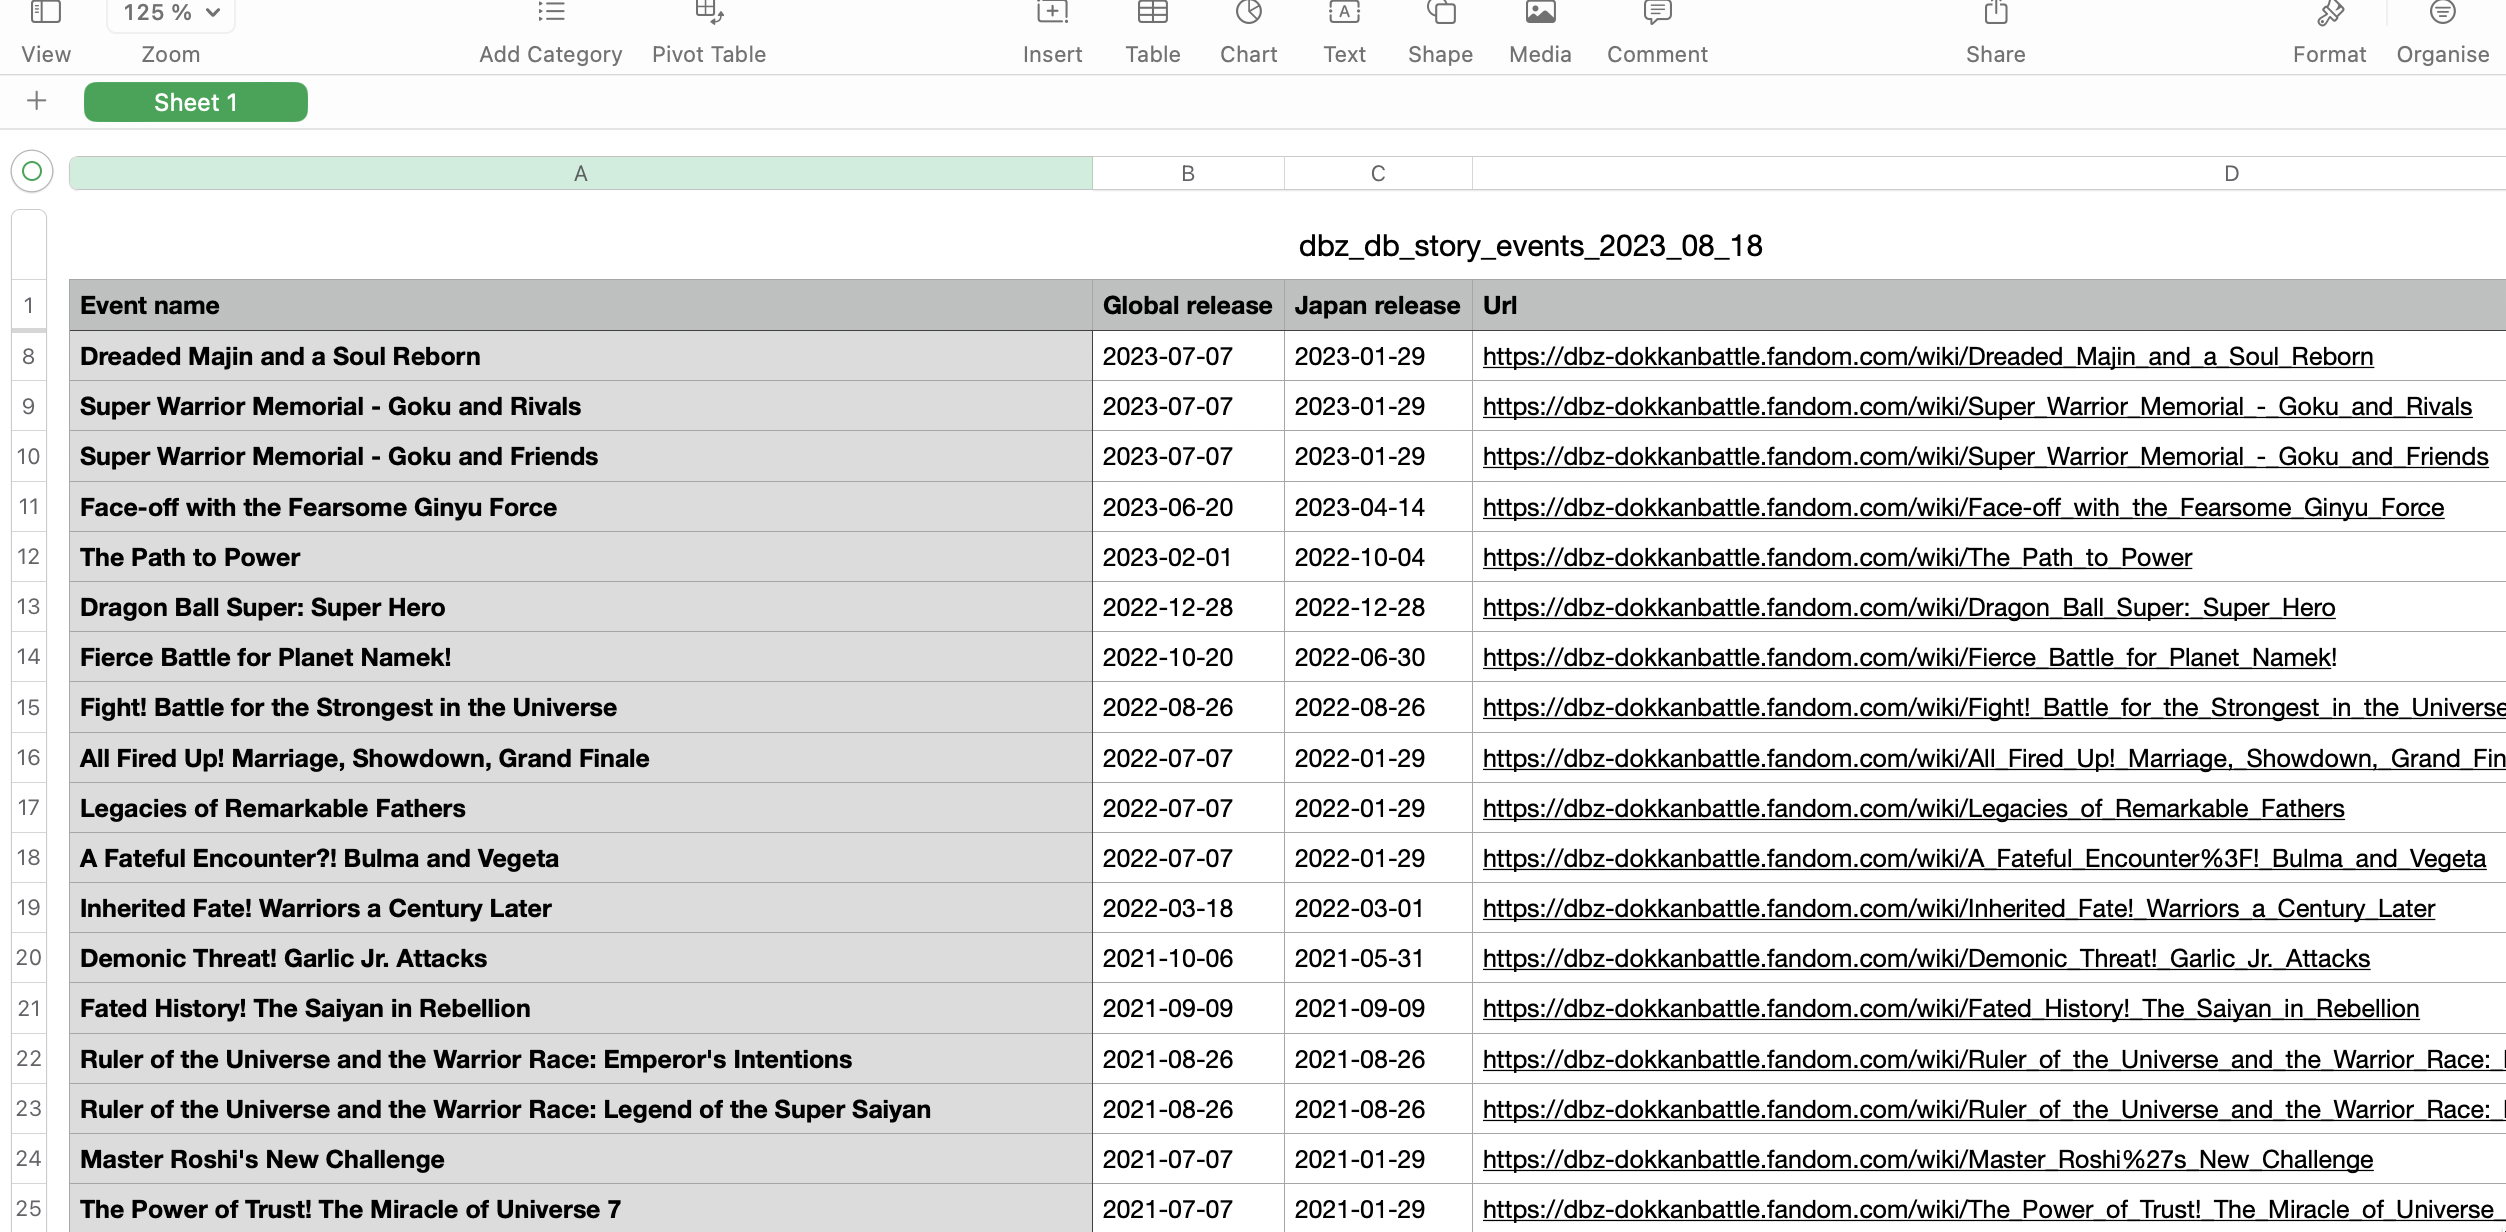Open the Inherited_Fate! Warriors a Century Later link
This screenshot has width=2506, height=1232.
tap(1959, 909)
